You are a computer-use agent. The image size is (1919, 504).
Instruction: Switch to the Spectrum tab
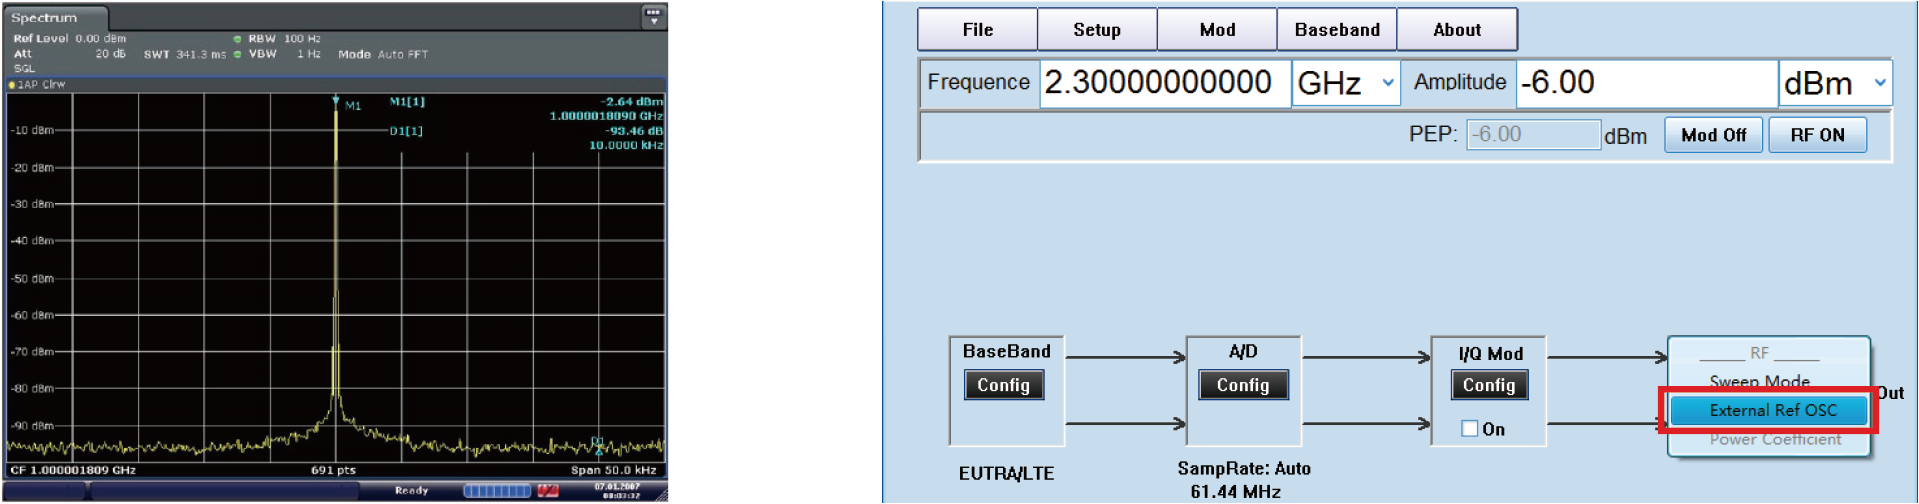(44, 18)
